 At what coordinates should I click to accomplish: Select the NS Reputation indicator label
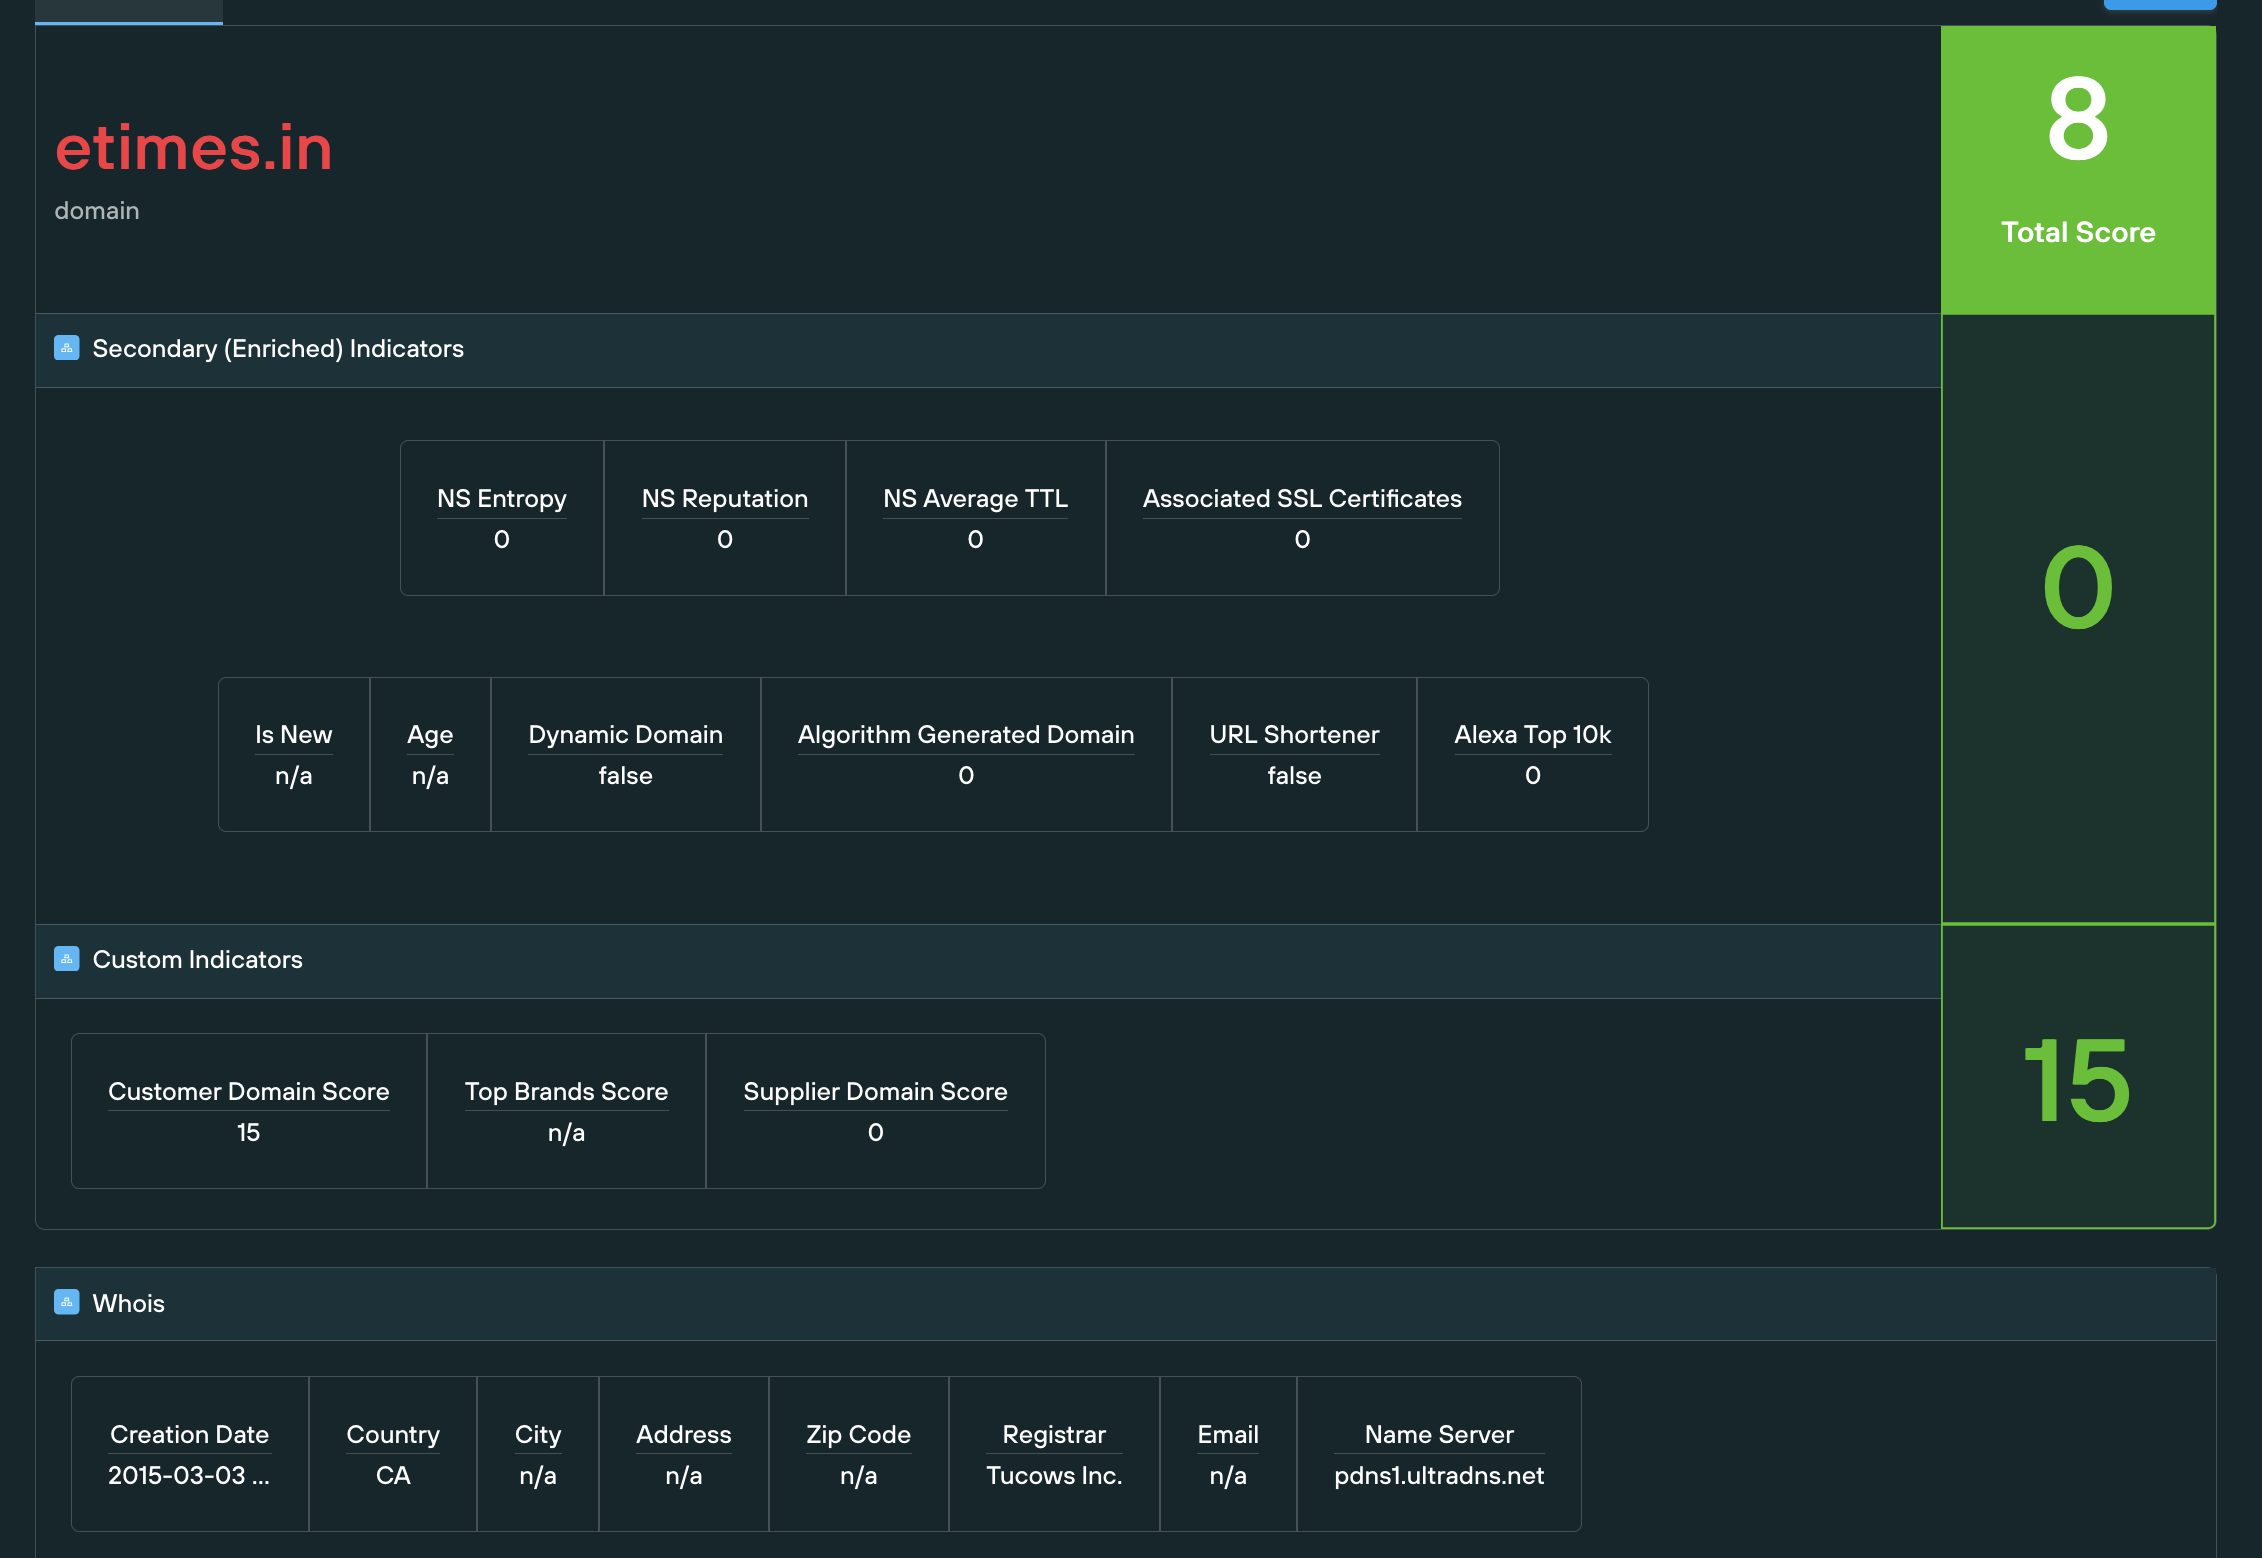pos(725,498)
